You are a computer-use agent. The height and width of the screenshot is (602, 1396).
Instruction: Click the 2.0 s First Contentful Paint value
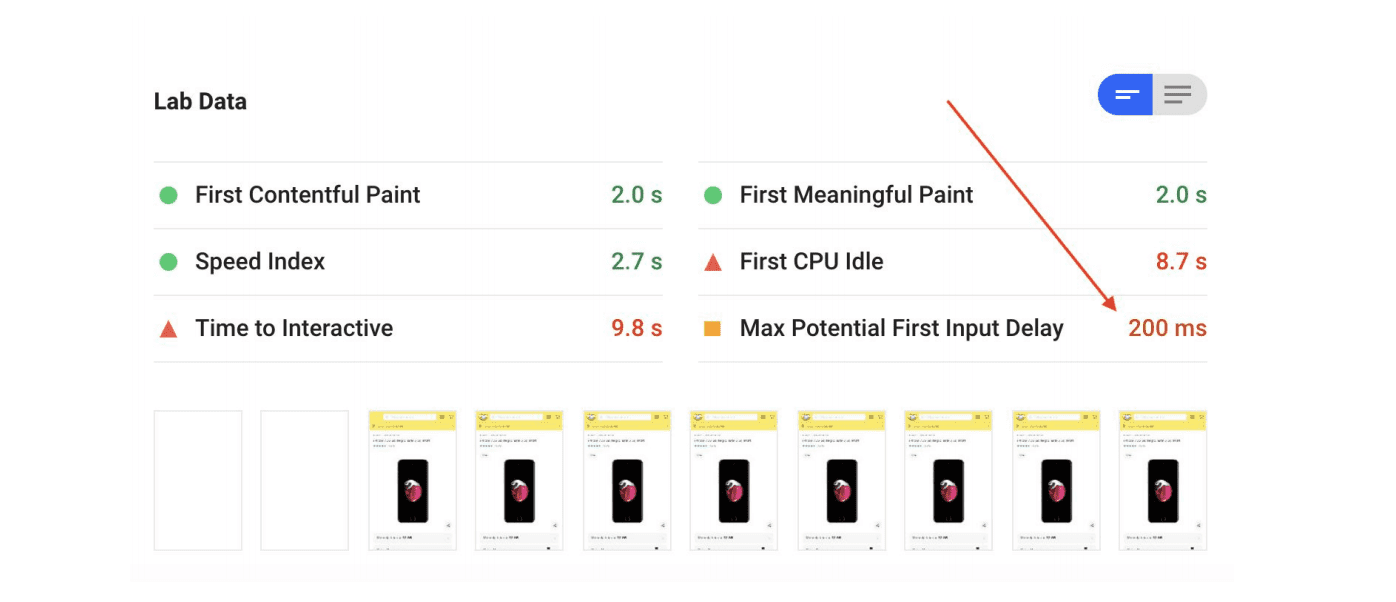click(636, 195)
